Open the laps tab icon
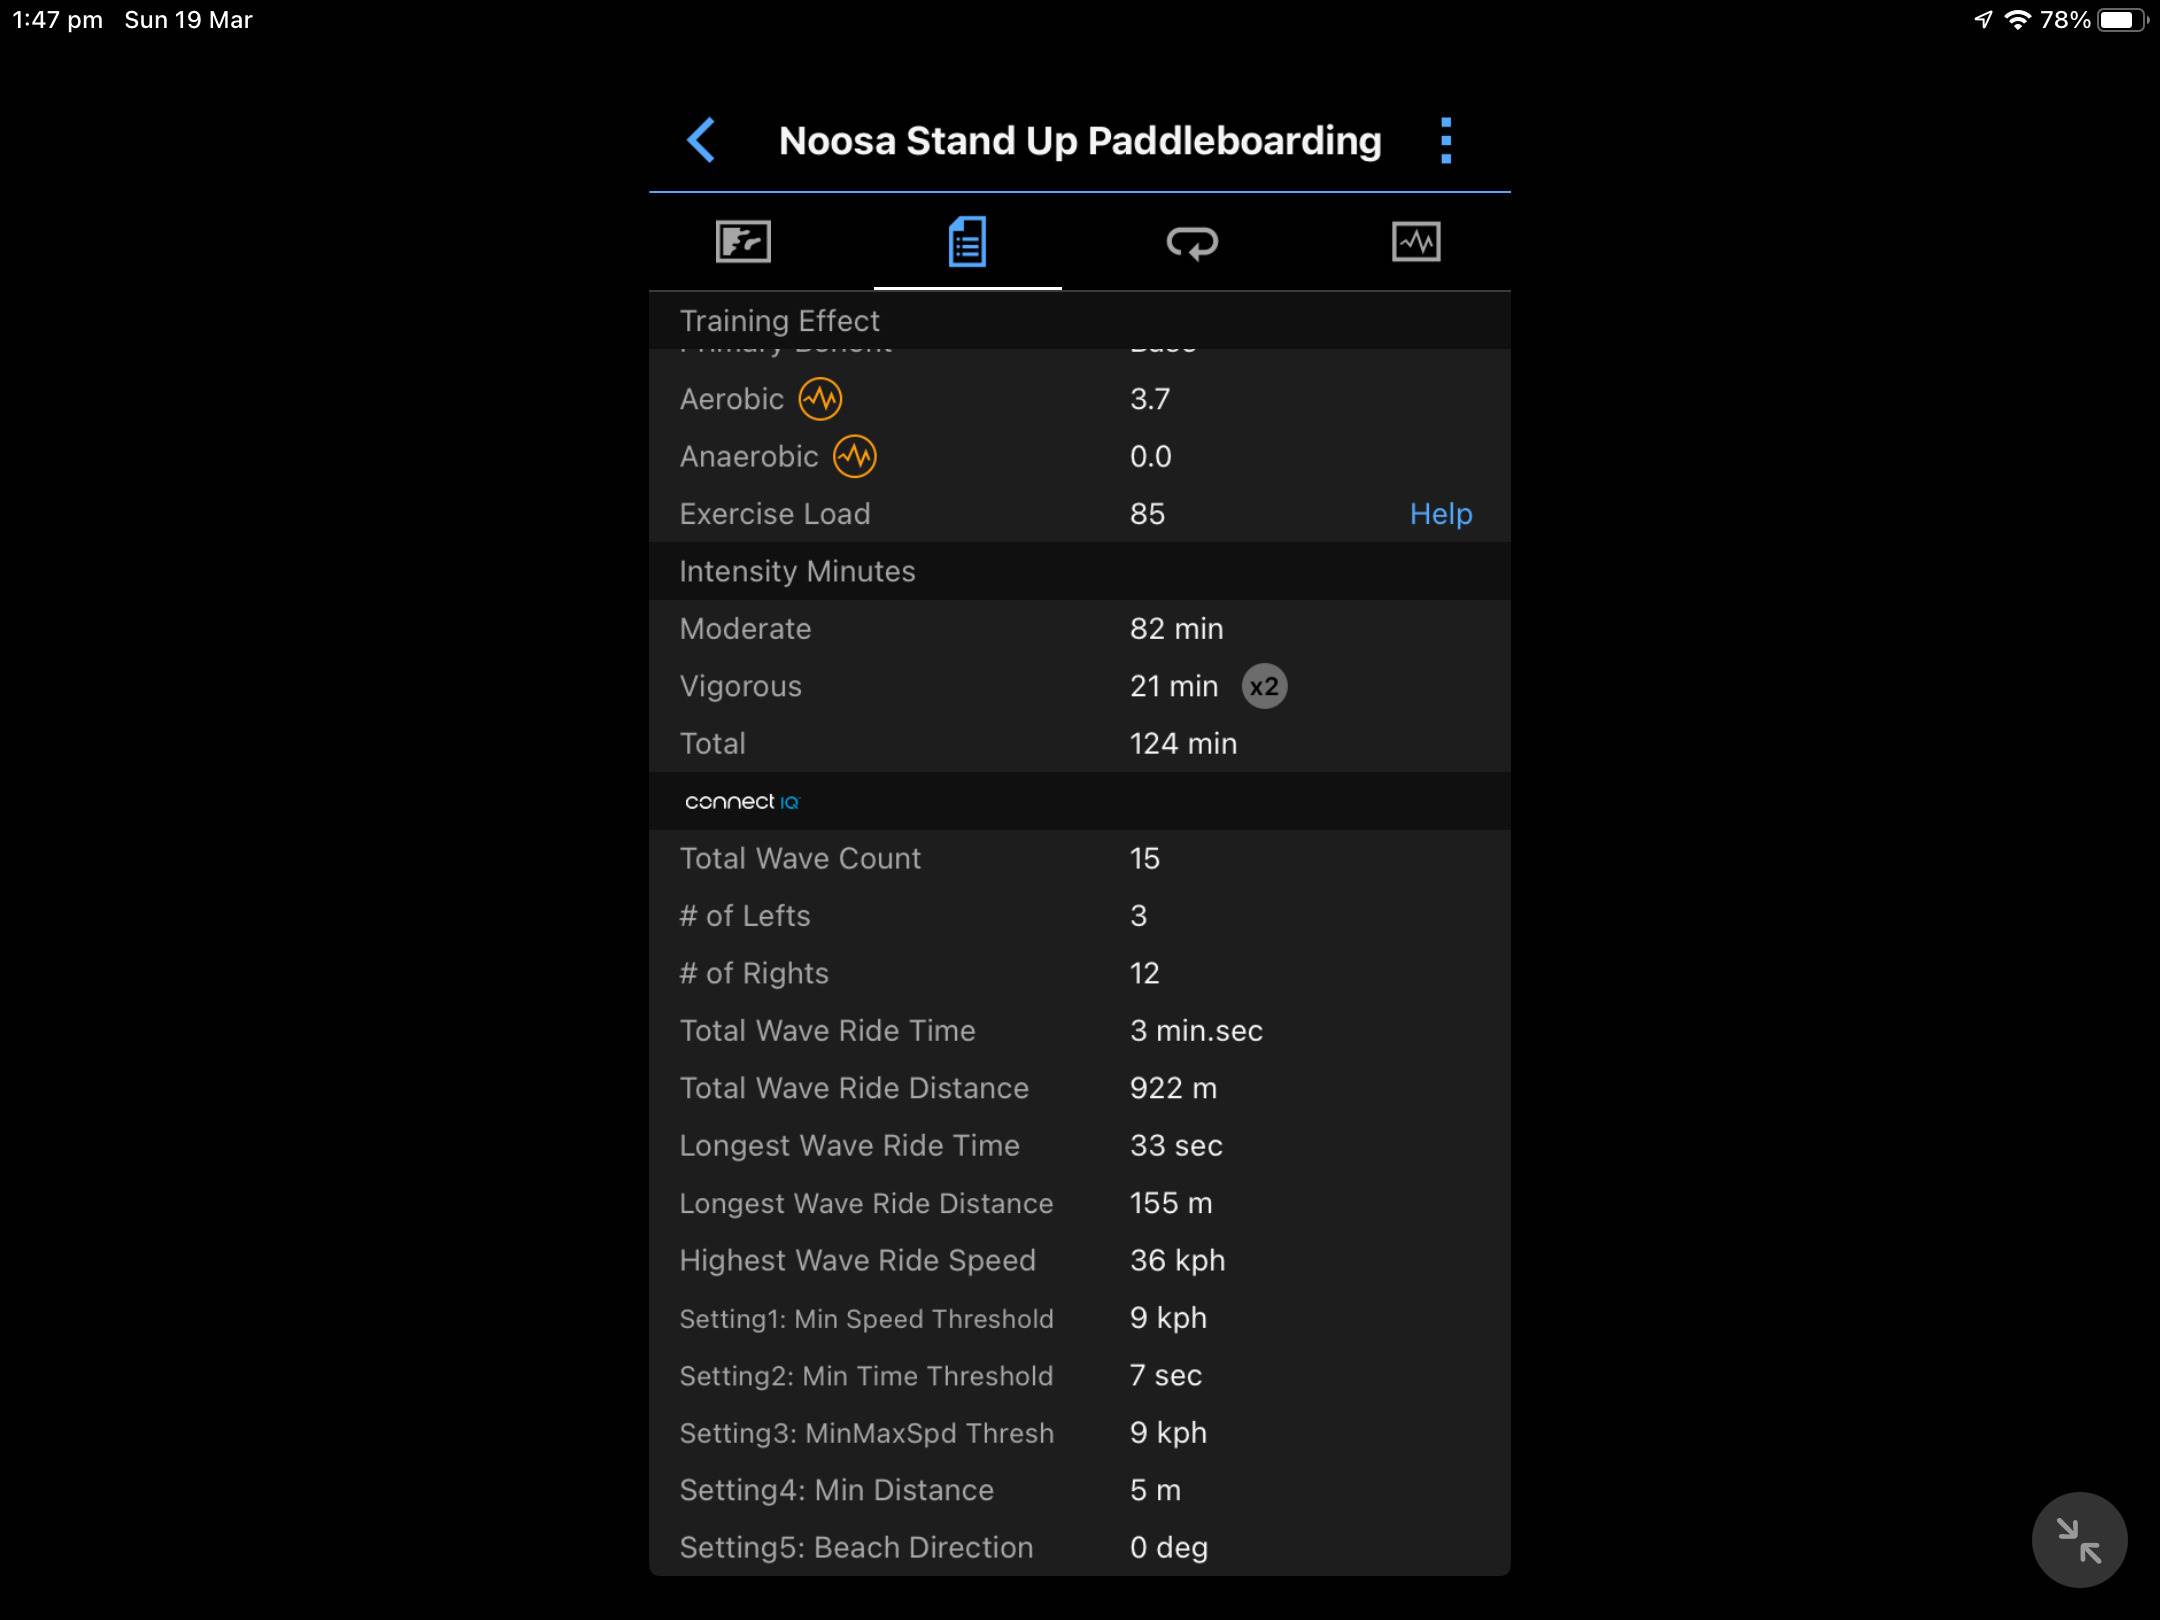Image resolution: width=2160 pixels, height=1620 pixels. tap(1192, 242)
